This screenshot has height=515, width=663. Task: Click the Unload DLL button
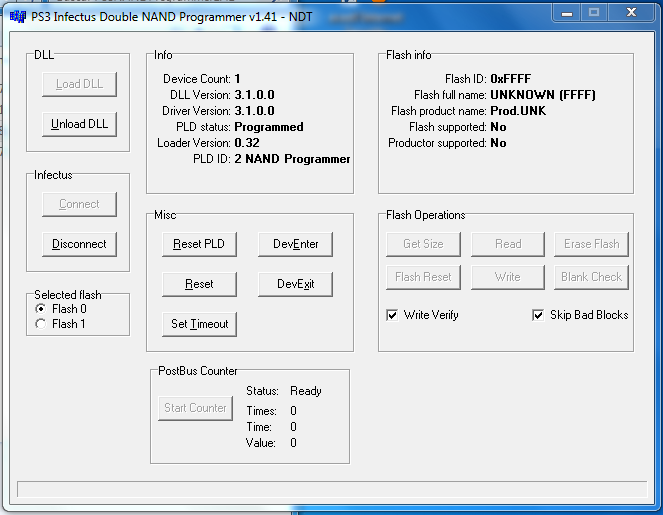(79, 124)
